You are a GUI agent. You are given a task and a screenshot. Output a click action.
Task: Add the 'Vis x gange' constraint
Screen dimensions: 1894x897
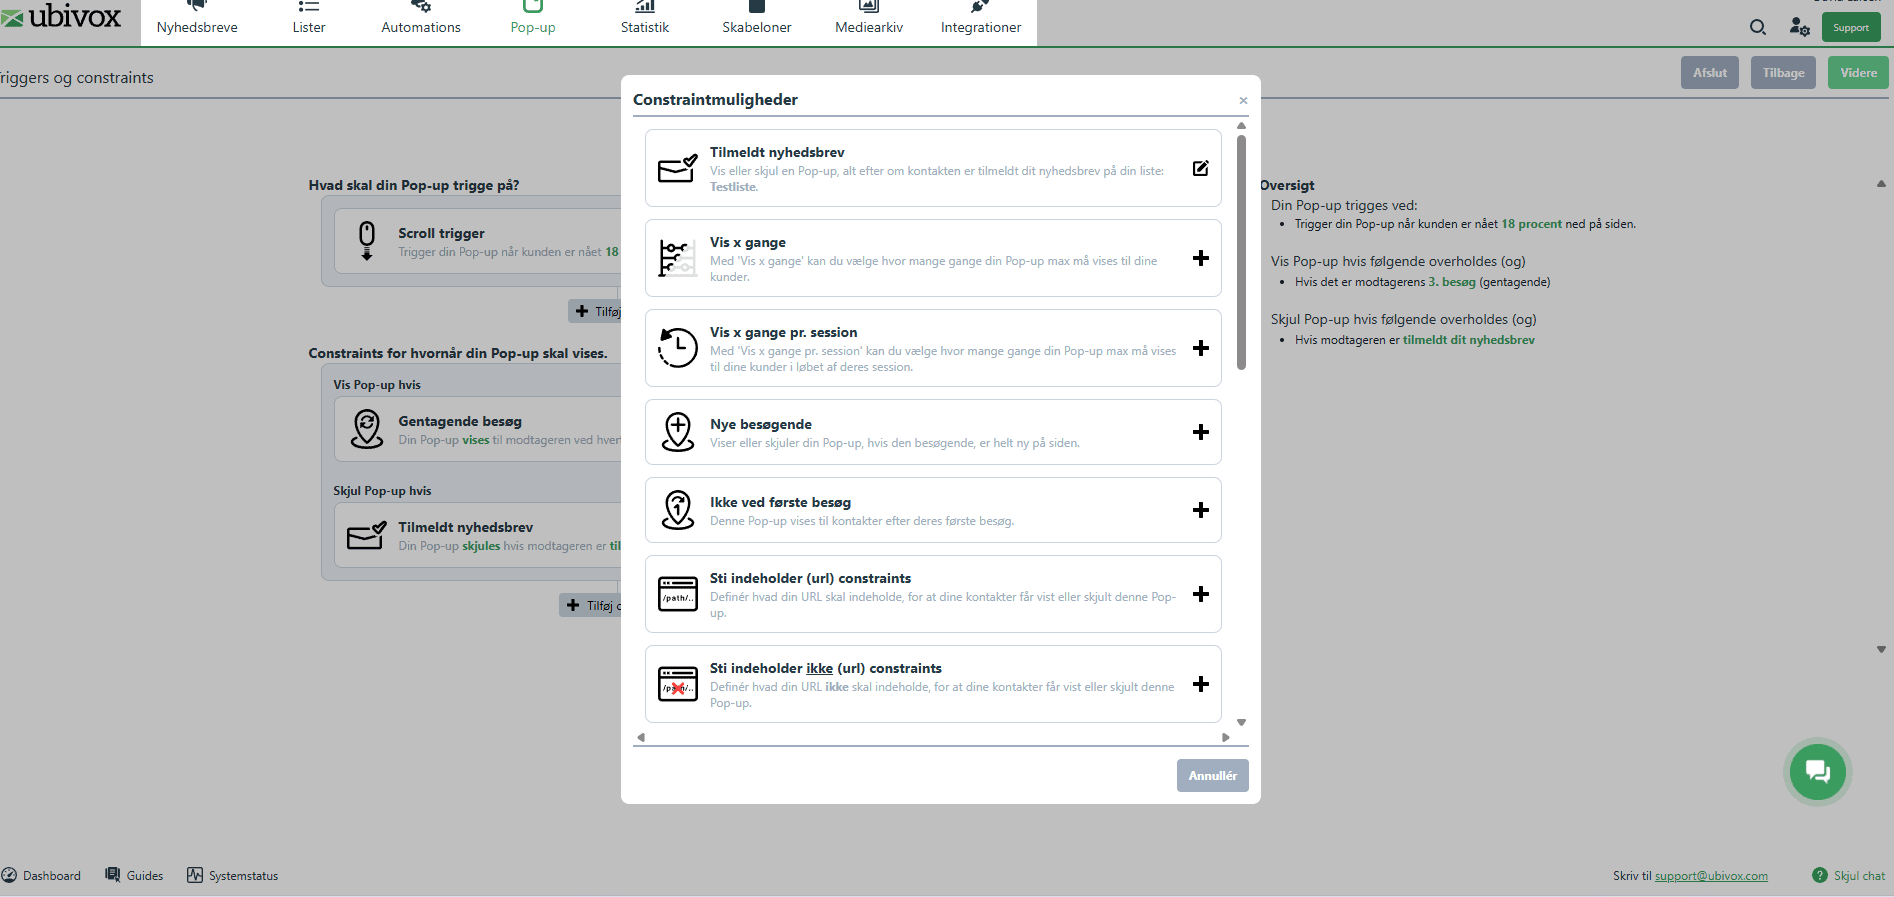[1200, 258]
